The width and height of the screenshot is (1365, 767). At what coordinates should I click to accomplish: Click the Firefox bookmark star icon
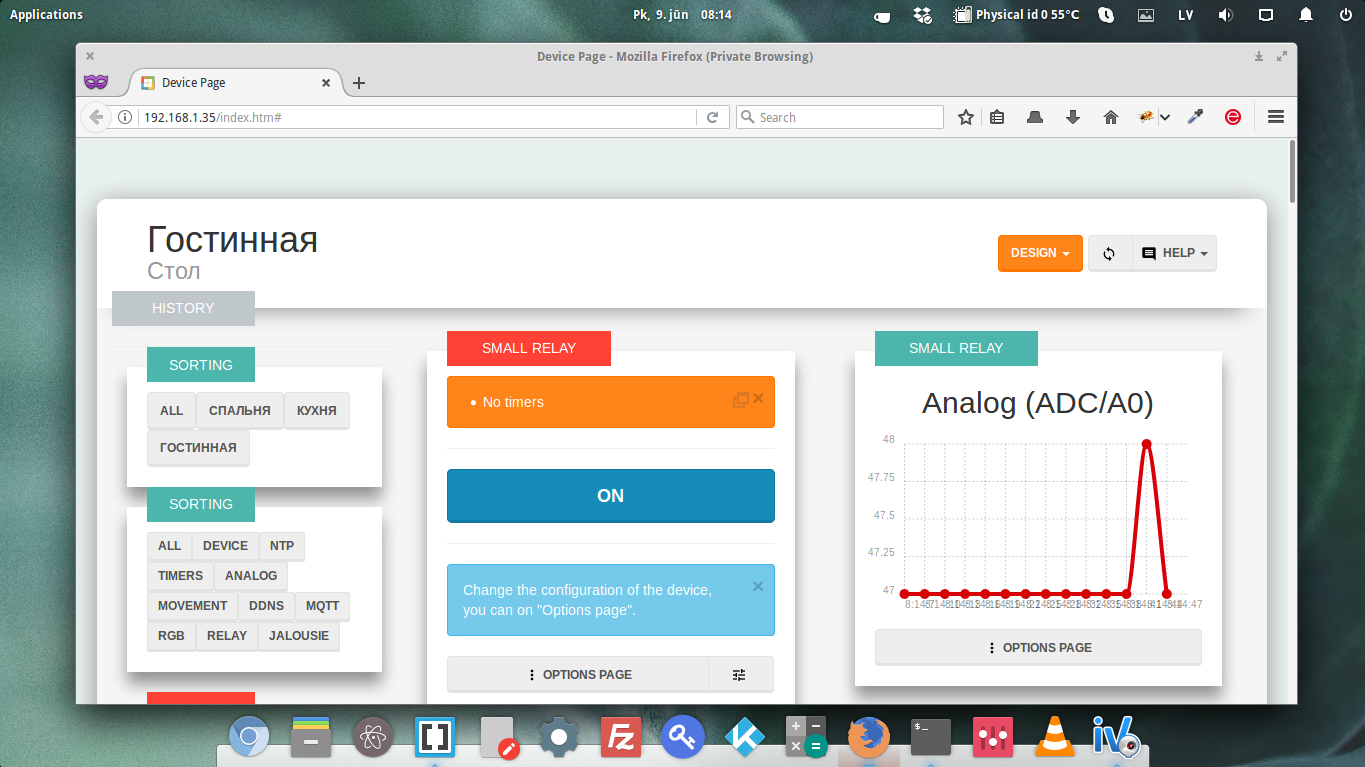click(965, 117)
